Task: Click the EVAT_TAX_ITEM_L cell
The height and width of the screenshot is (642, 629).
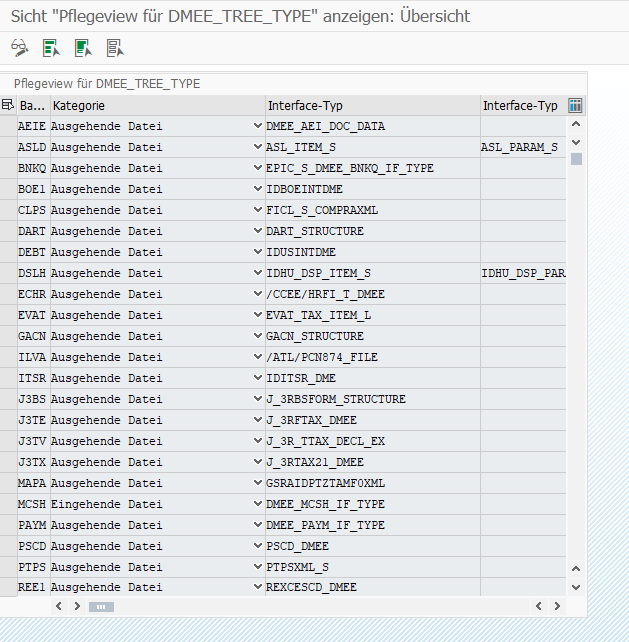Action: coord(373,315)
